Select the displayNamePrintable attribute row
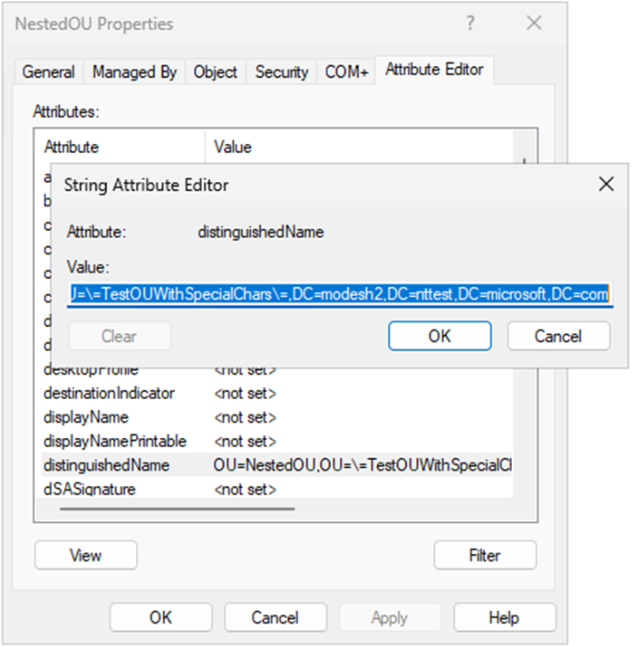The width and height of the screenshot is (638, 647). point(276,441)
